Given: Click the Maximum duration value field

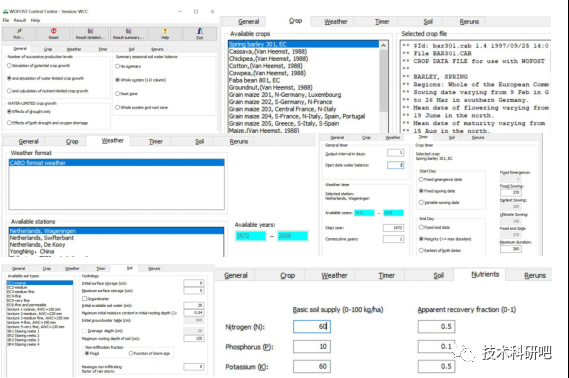Looking at the screenshot, I should pos(511,249).
